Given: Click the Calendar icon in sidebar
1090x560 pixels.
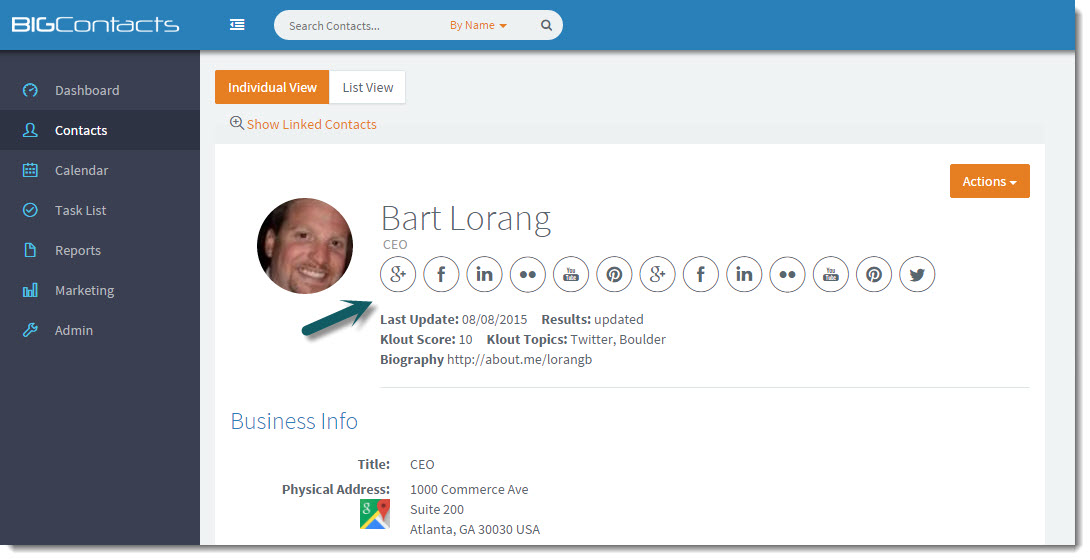Looking at the screenshot, I should (30, 170).
